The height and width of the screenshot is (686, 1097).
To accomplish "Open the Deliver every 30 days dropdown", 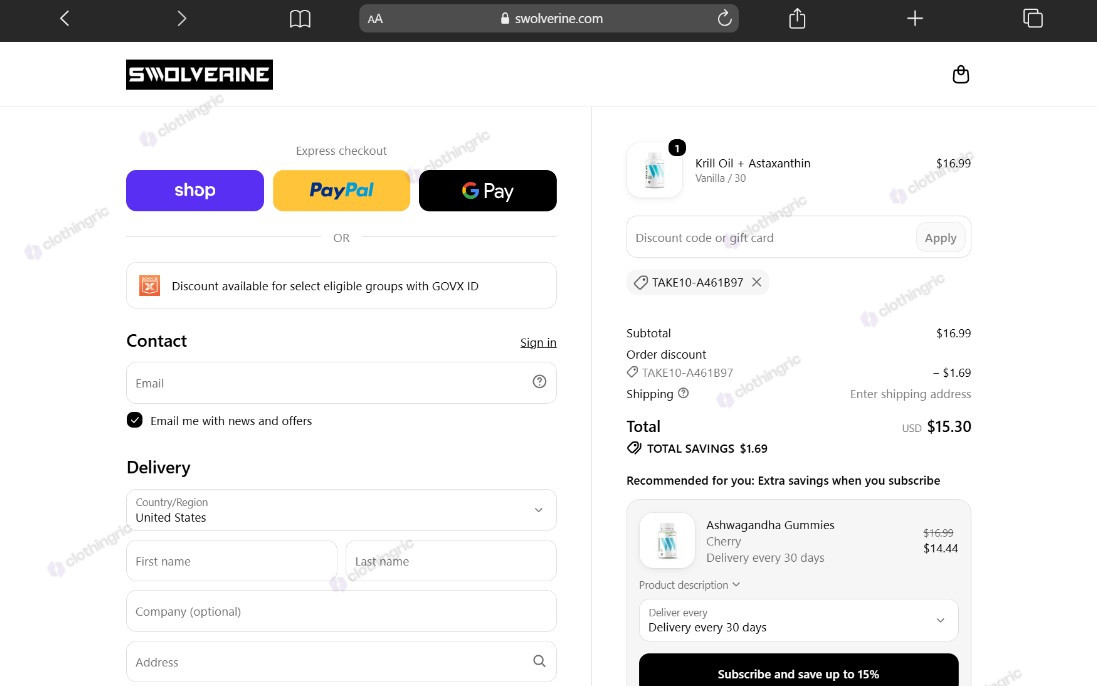I will (798, 620).
